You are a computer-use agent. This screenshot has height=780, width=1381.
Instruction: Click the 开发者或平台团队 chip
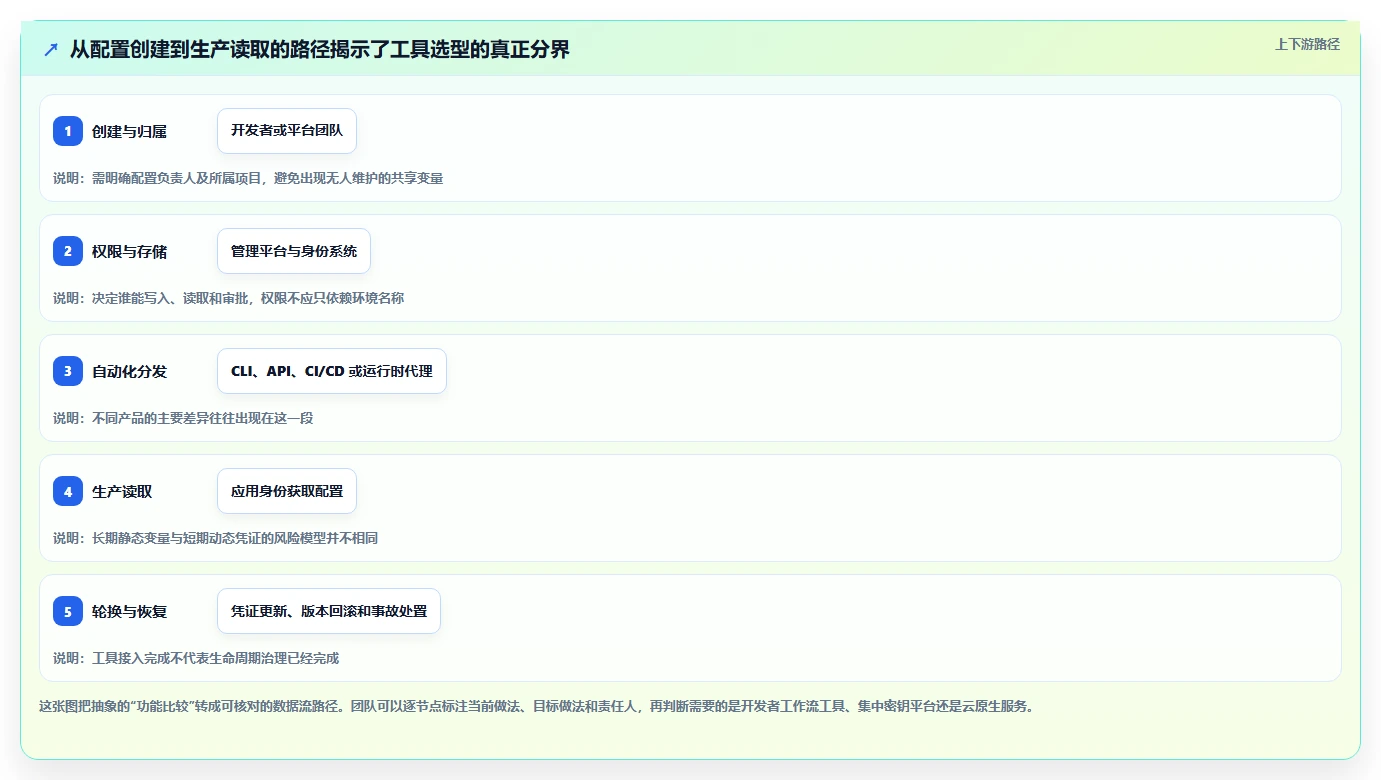click(287, 131)
